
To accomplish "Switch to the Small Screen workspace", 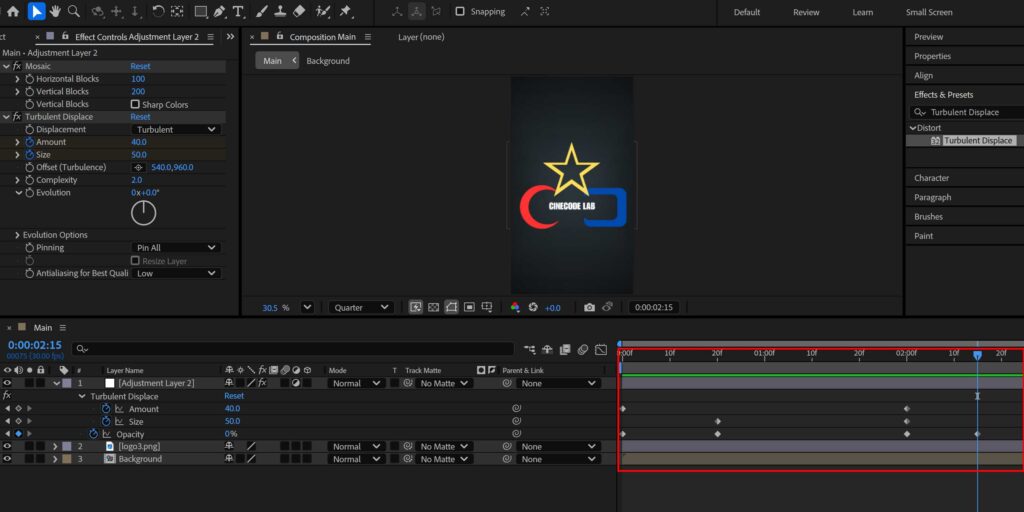I will coord(929,12).
